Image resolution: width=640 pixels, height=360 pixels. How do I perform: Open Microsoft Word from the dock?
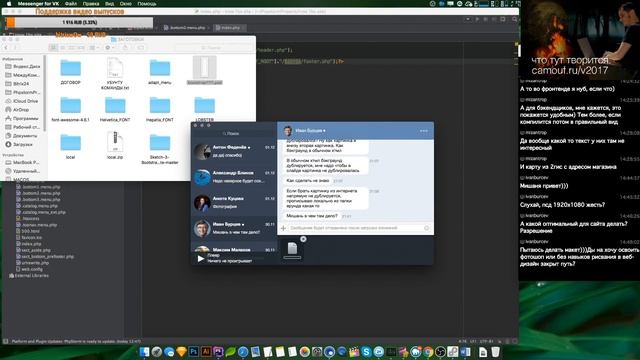[x=464, y=351]
